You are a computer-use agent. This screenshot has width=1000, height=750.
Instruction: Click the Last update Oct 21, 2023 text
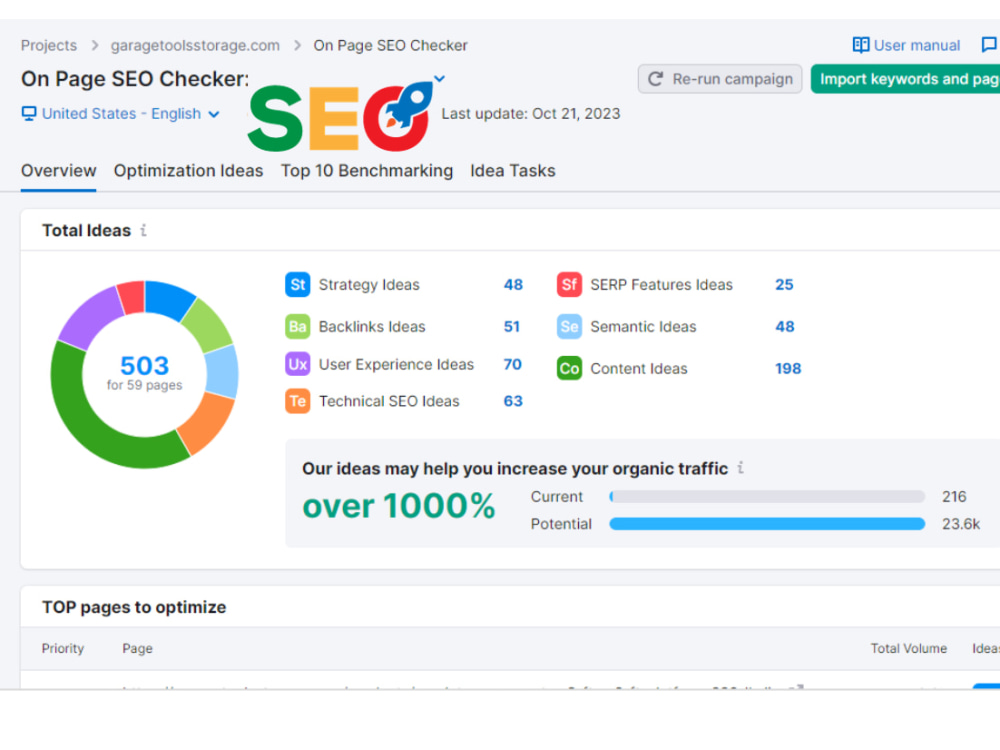pyautogui.click(x=531, y=114)
